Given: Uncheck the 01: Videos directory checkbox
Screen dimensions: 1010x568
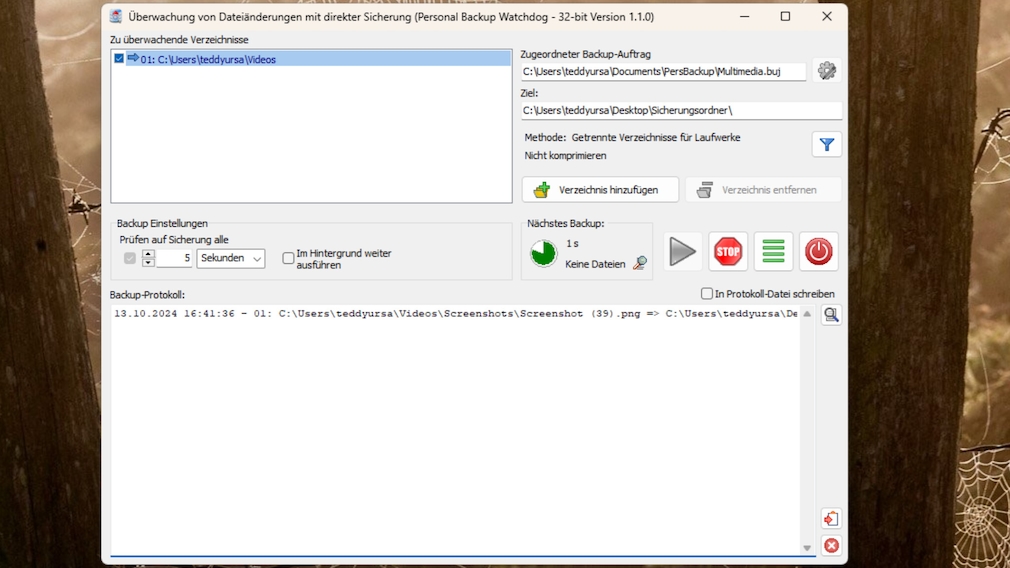Looking at the screenshot, I should click(119, 59).
